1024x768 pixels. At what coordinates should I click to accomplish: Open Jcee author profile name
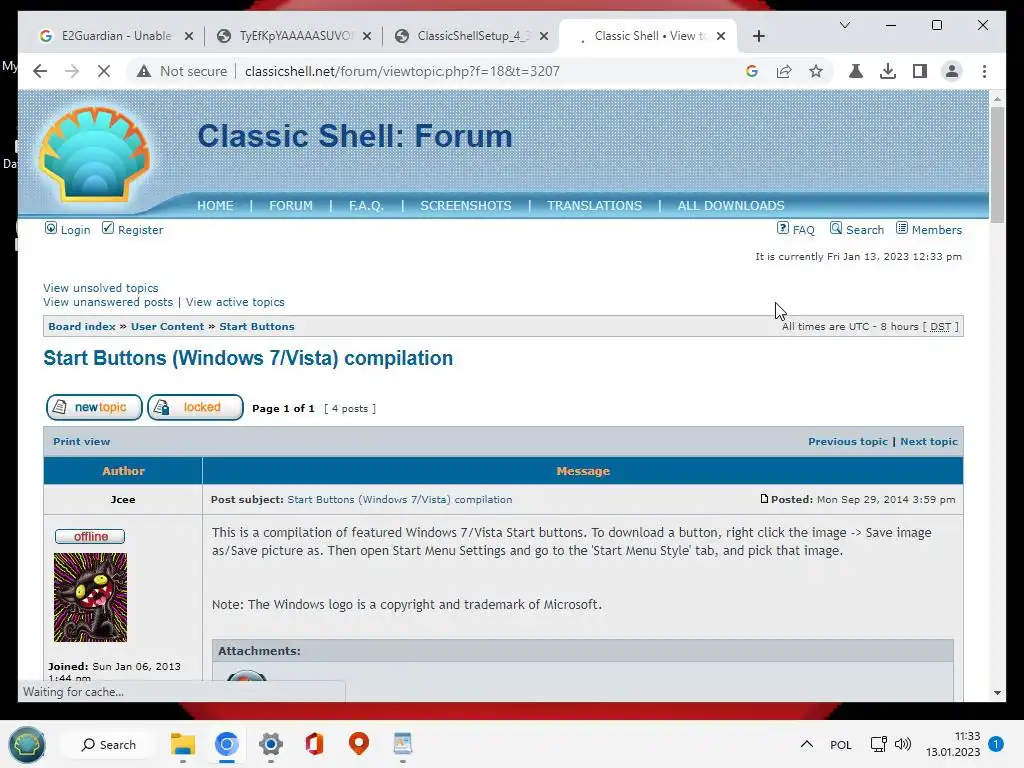pos(123,500)
